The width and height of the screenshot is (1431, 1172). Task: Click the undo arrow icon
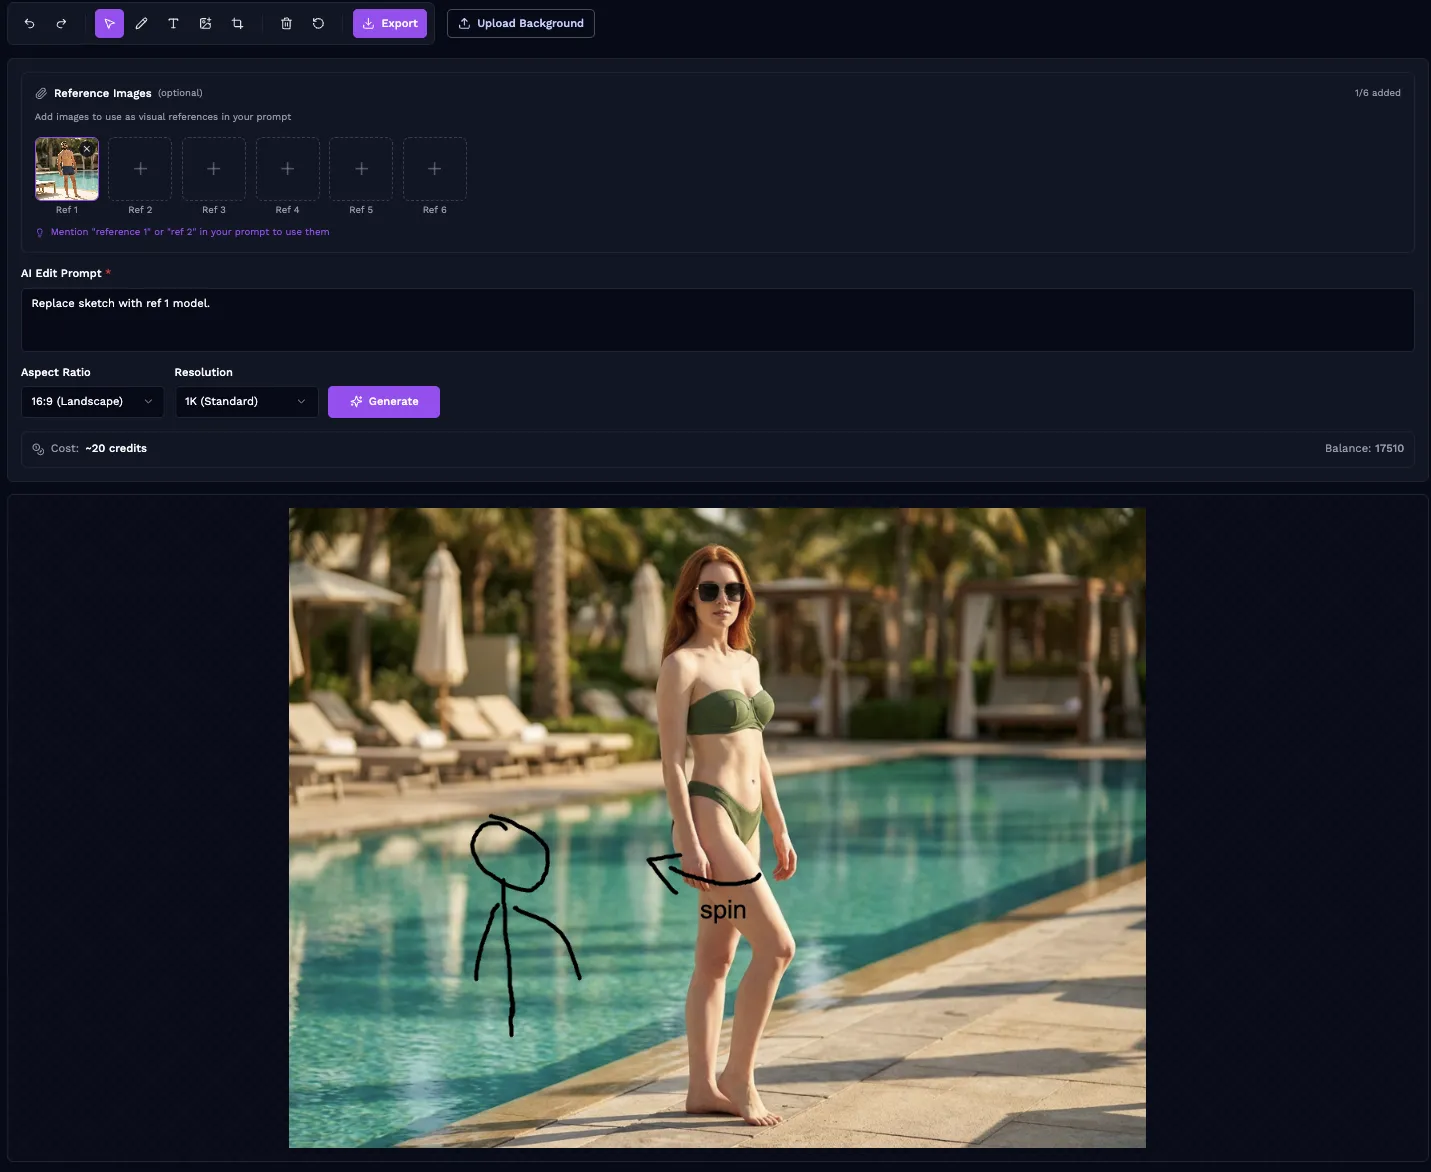click(x=30, y=24)
